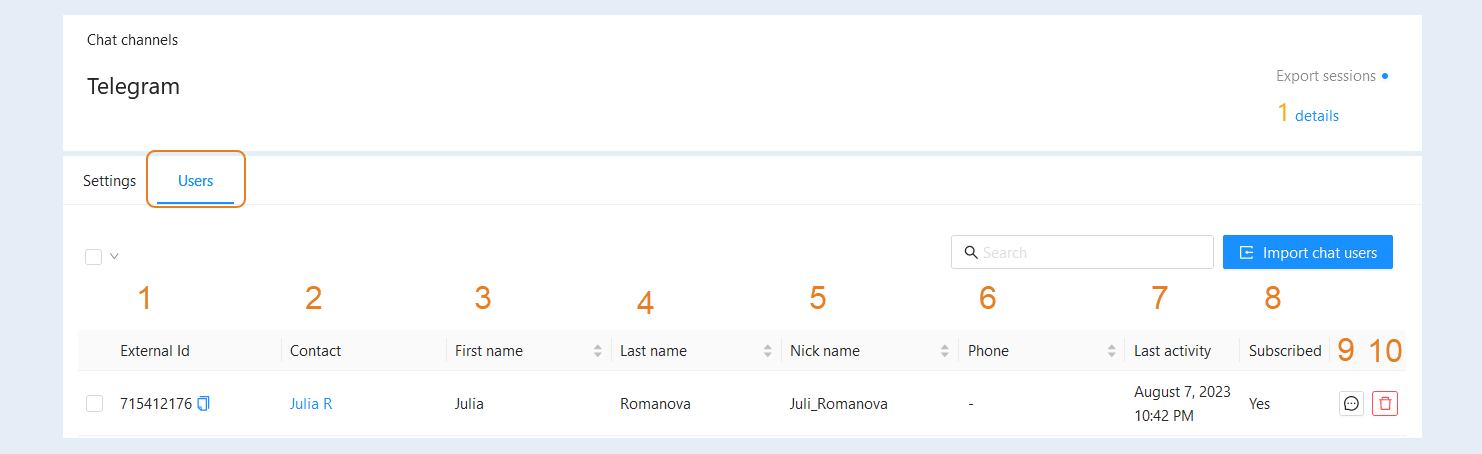Click the Export sessions indicator dot

pos(1385,76)
